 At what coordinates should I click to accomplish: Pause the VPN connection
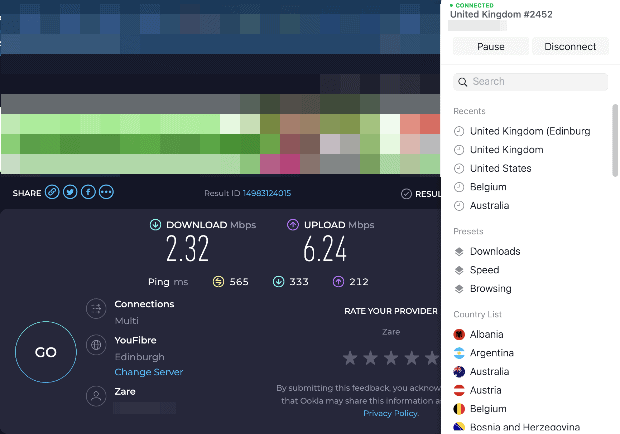coord(491,47)
